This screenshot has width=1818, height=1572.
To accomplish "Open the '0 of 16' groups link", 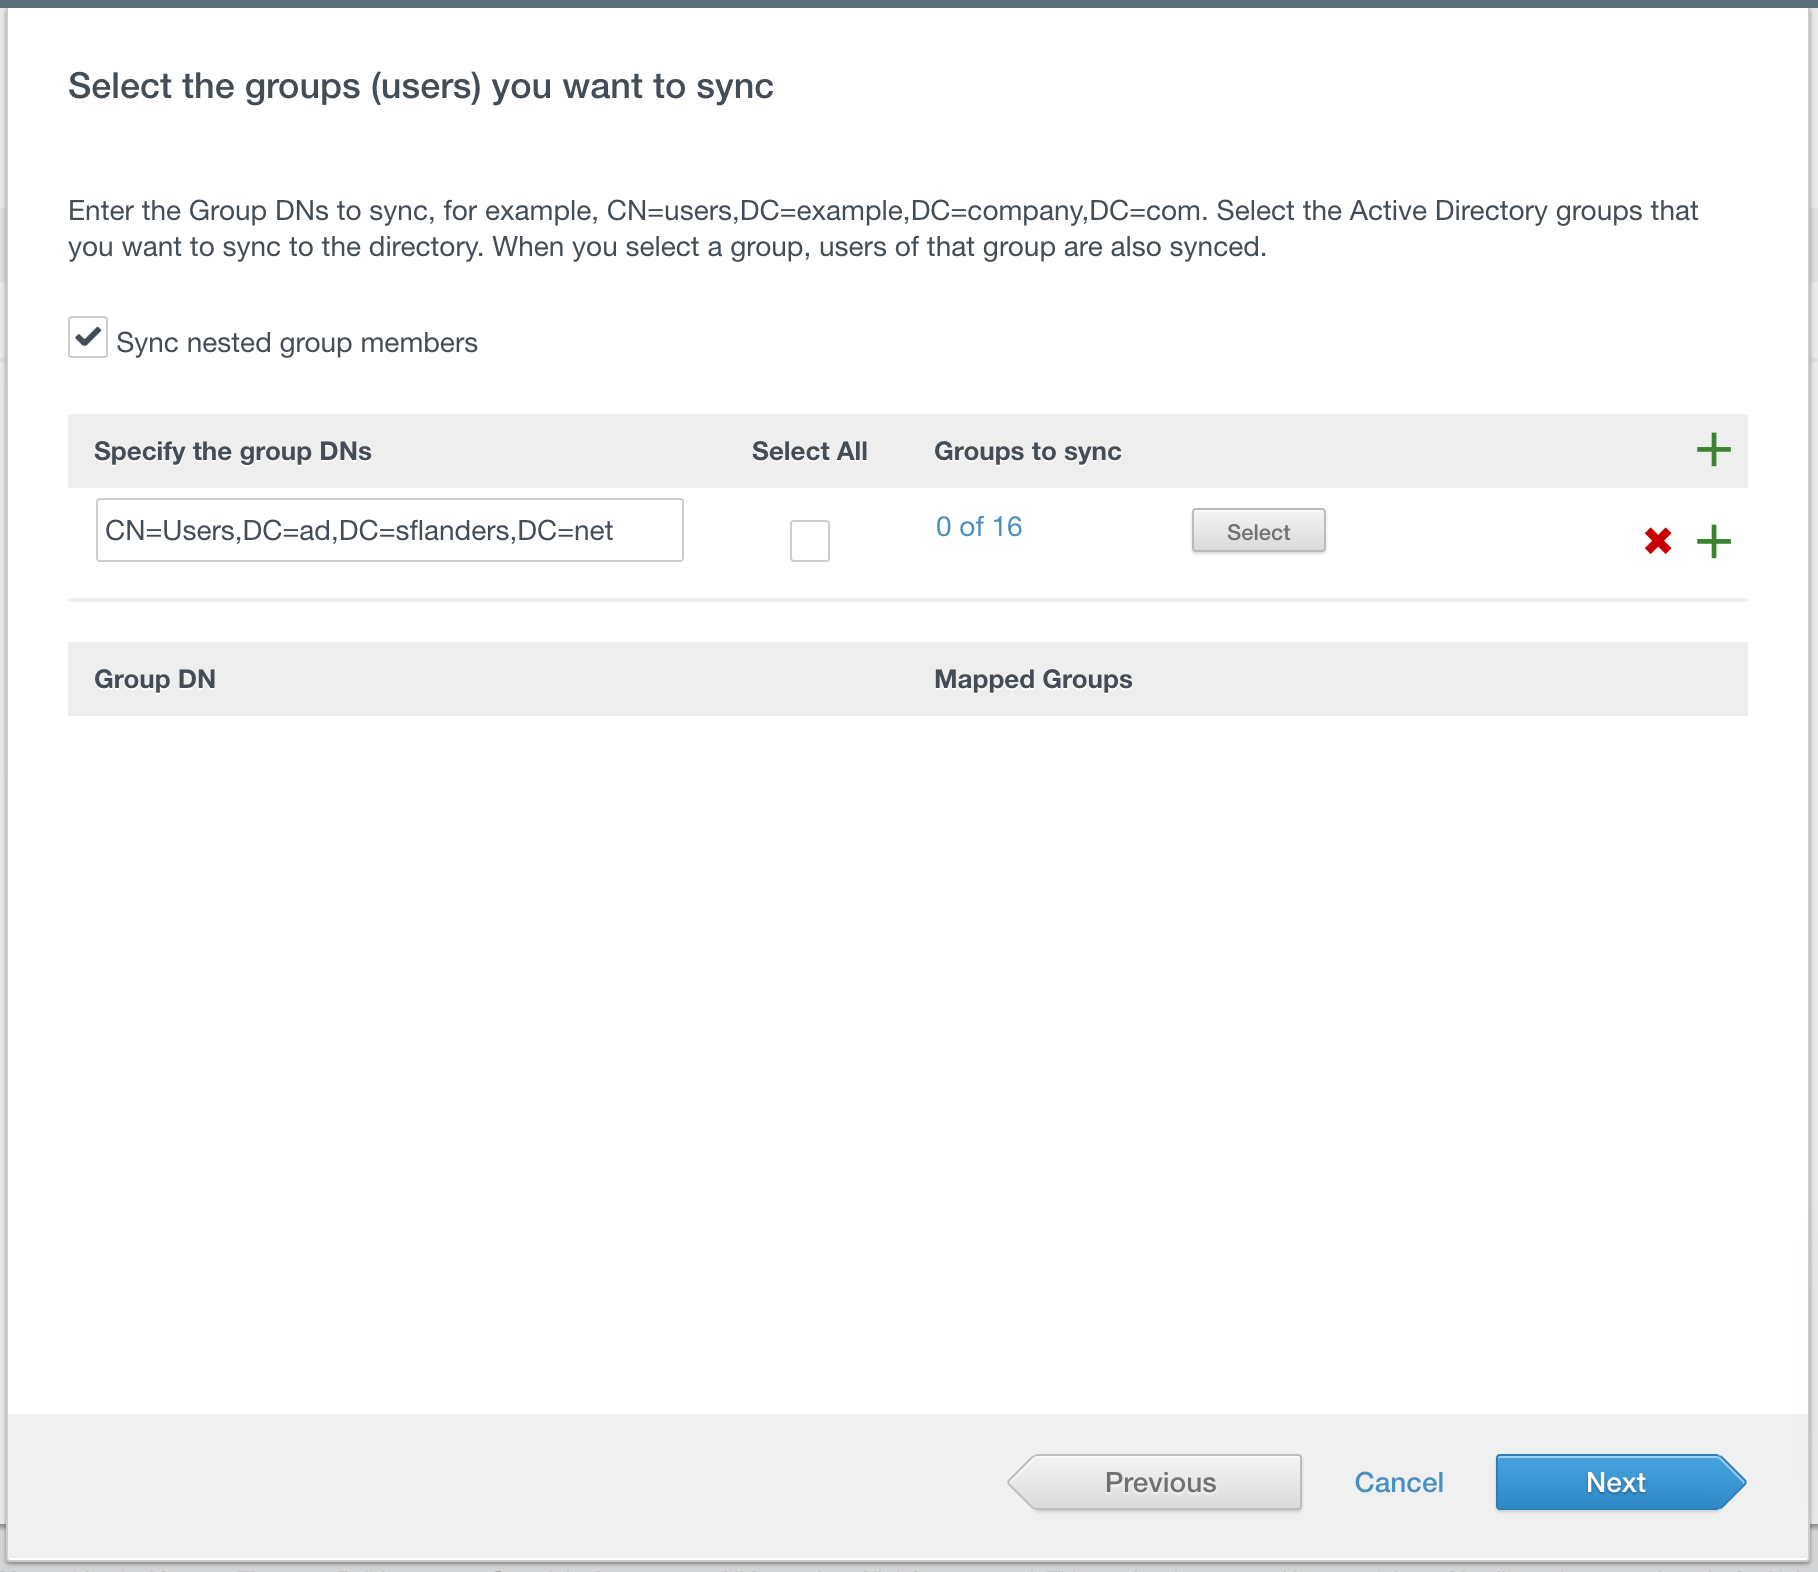I will click(x=978, y=527).
